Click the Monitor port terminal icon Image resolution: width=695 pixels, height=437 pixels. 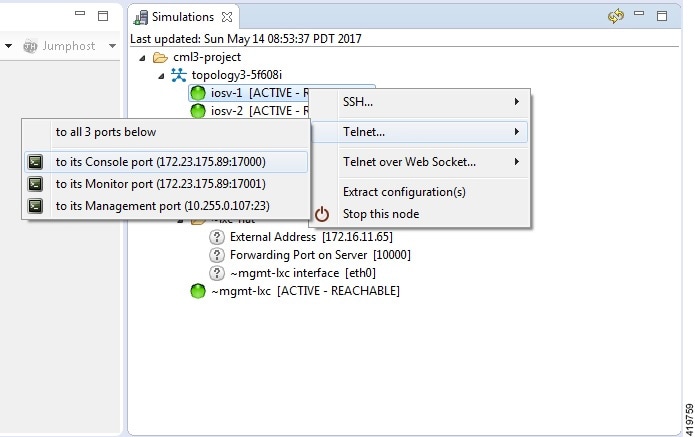[x=35, y=184]
